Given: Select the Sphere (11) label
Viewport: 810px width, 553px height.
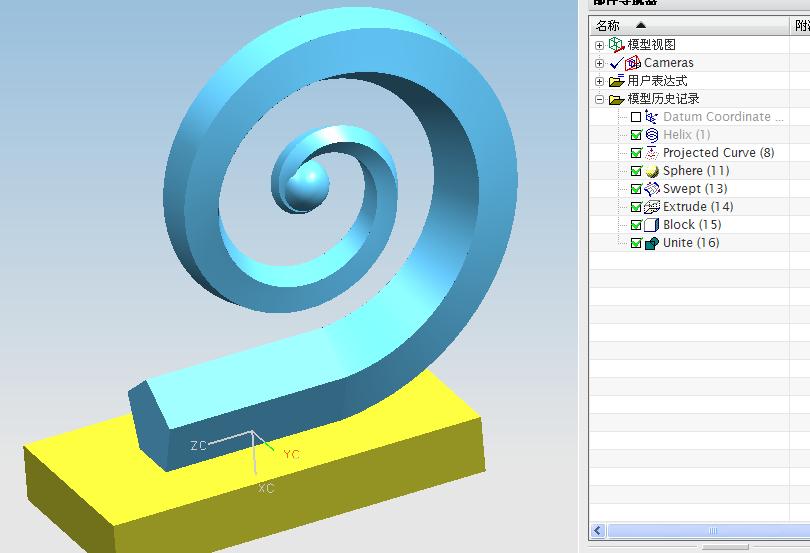Looking at the screenshot, I should point(696,171).
